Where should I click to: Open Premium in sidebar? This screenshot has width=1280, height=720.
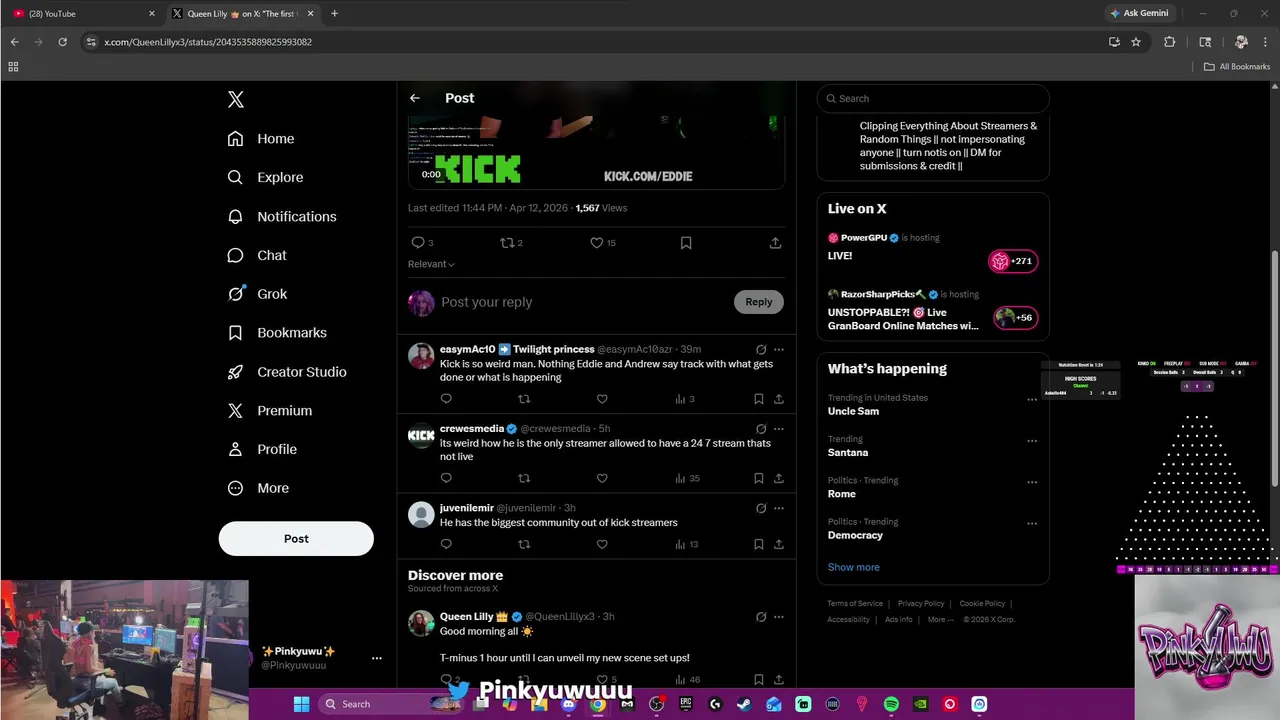click(270, 411)
